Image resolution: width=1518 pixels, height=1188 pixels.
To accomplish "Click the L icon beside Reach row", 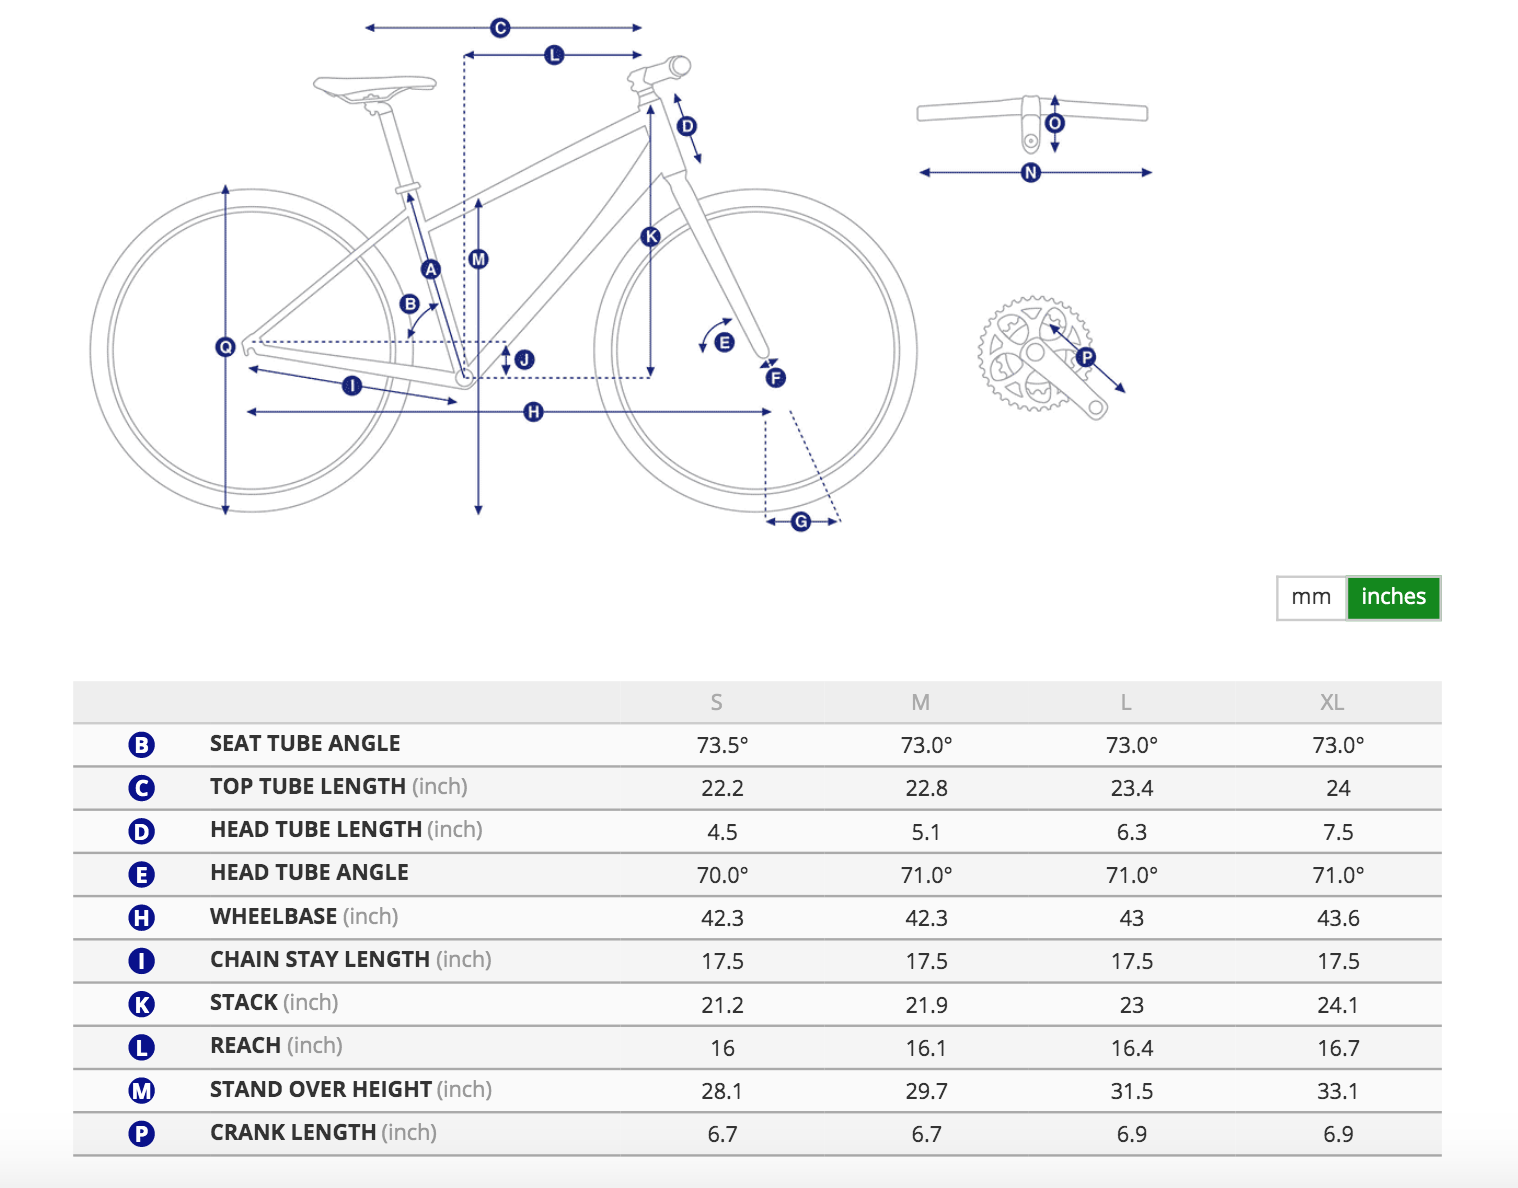I will point(142,1047).
